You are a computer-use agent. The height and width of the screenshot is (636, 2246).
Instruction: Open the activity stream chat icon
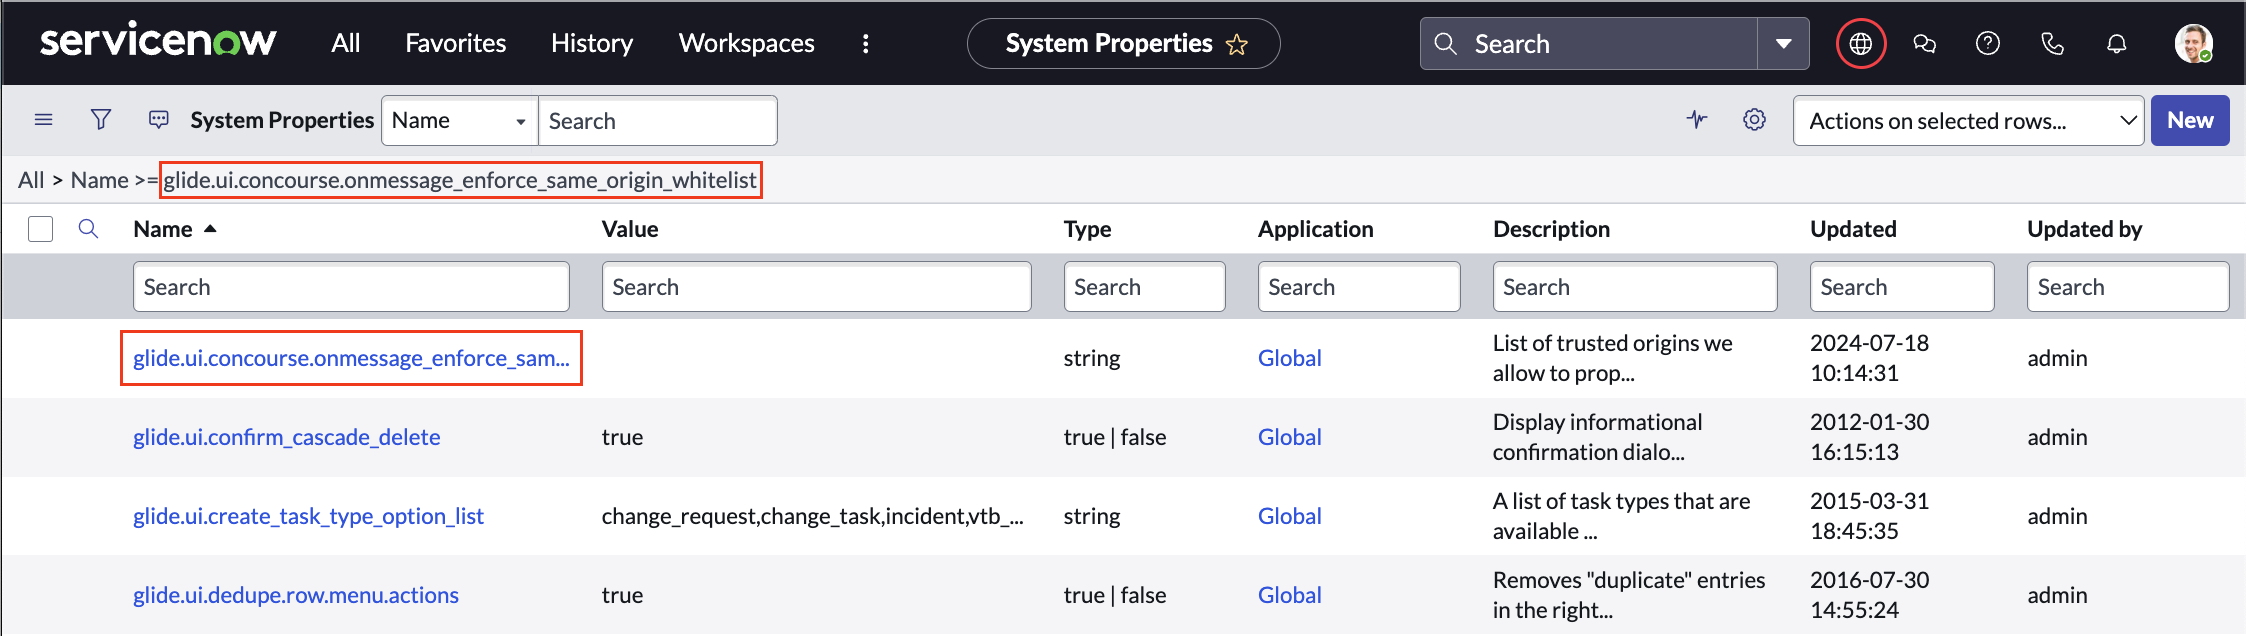(158, 120)
